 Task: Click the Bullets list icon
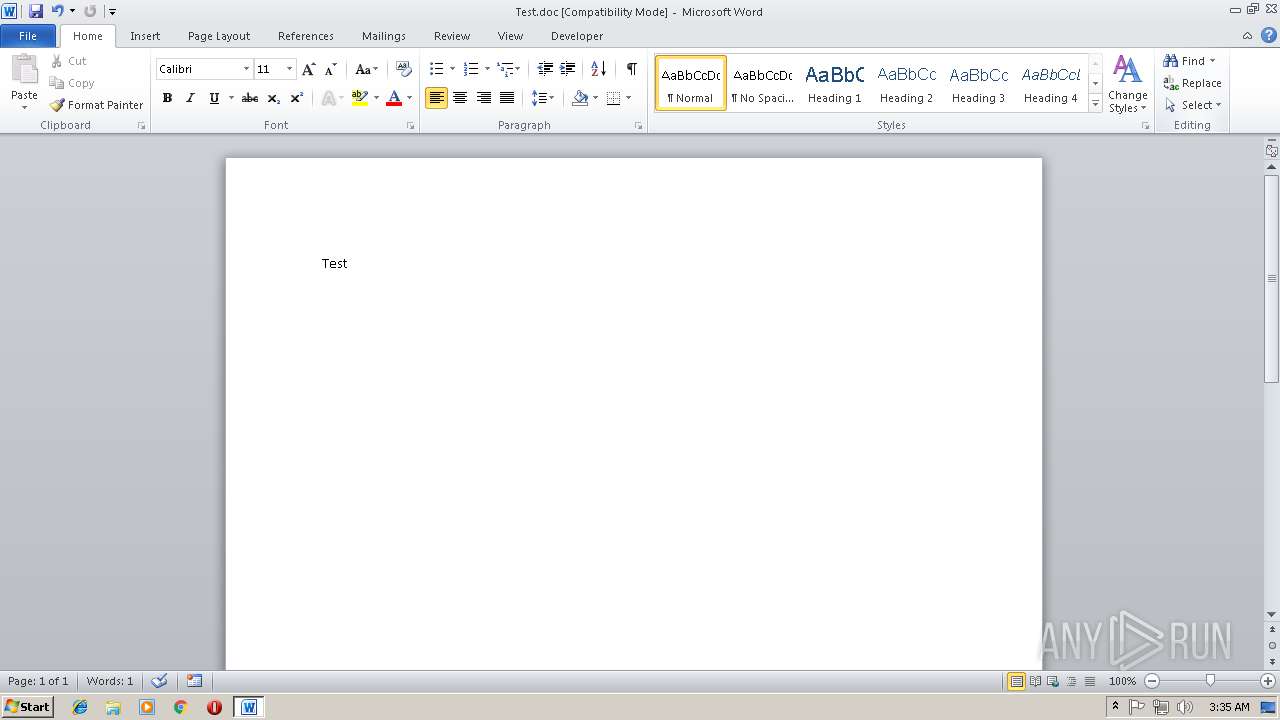click(x=436, y=69)
